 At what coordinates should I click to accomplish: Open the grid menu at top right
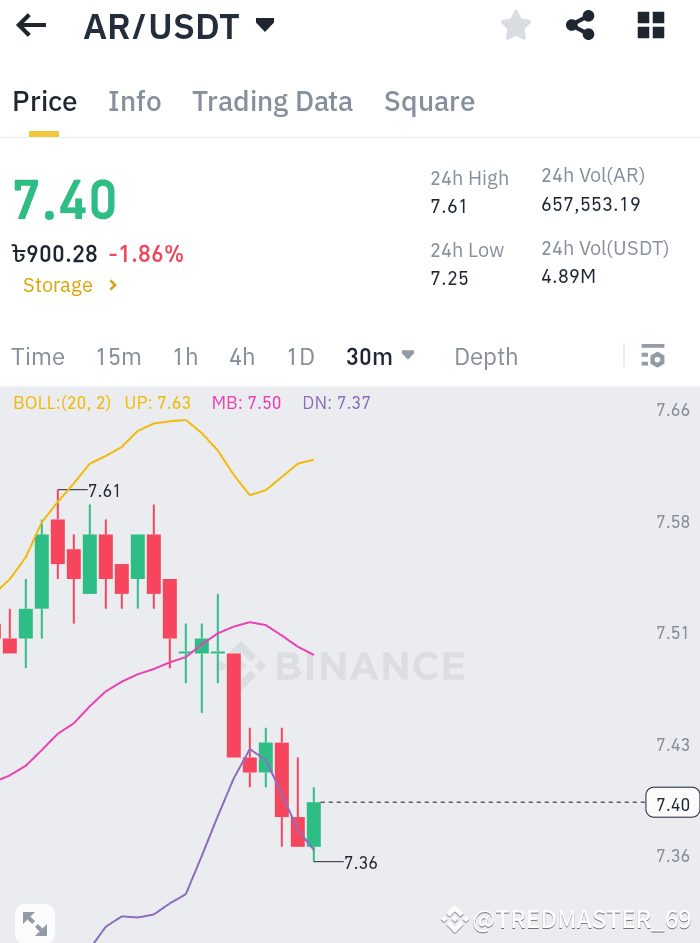click(x=650, y=26)
